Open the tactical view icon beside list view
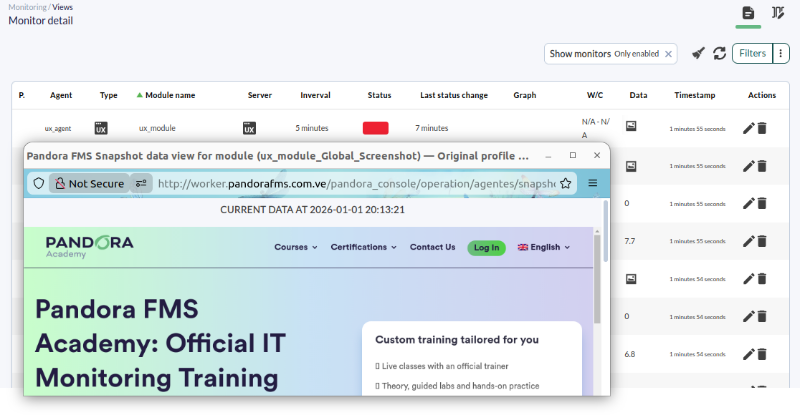 (x=778, y=13)
